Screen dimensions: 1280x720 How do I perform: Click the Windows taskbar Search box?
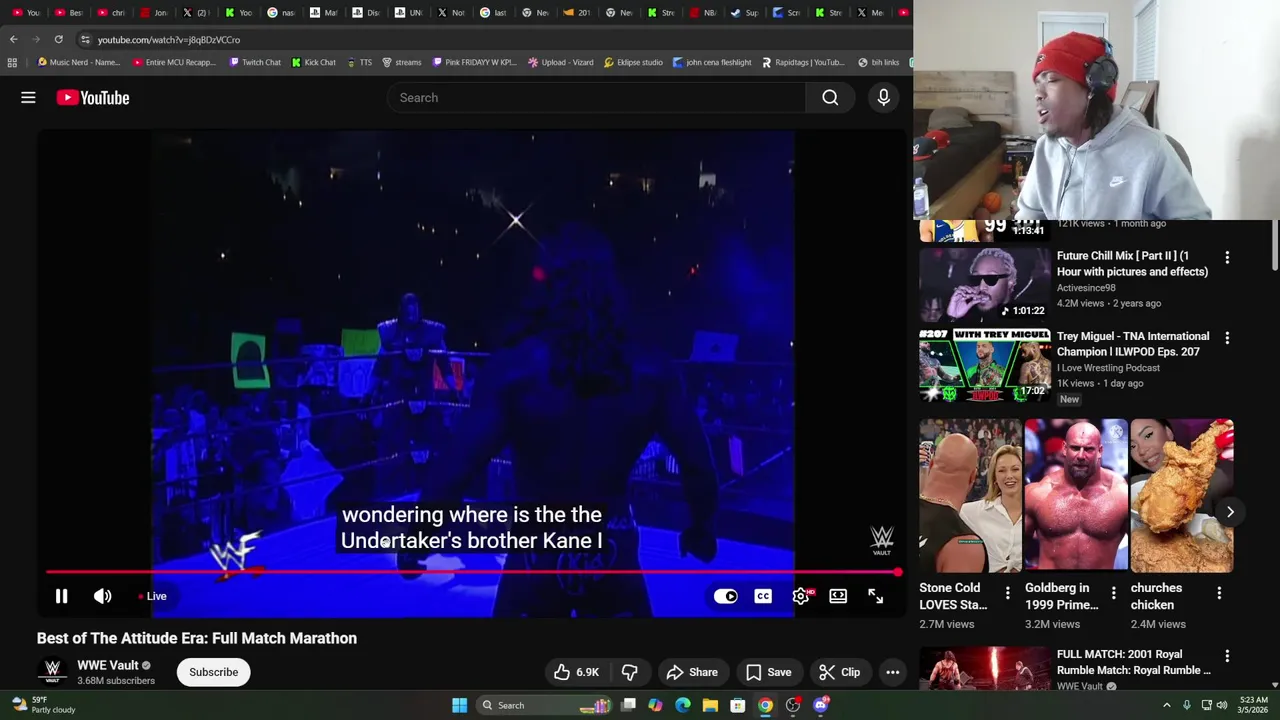click(543, 705)
